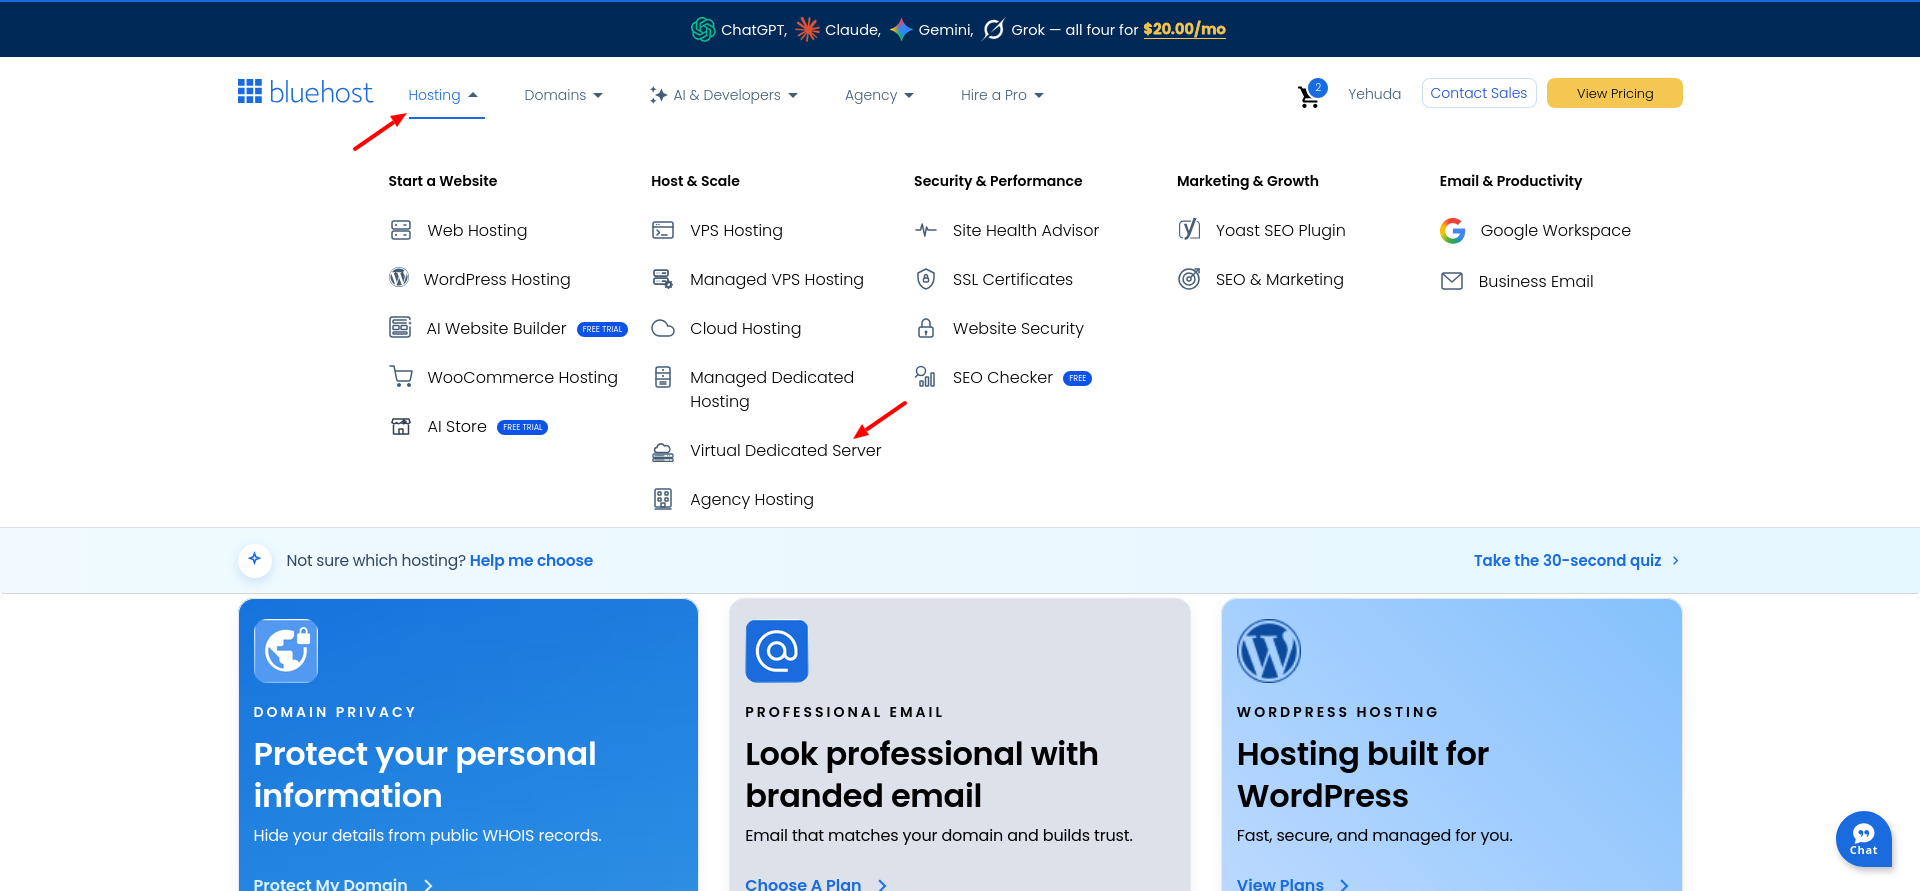Viewport: 1920px width, 891px height.
Task: Select Yoast SEO Plugin menu item
Action: [x=1280, y=230]
